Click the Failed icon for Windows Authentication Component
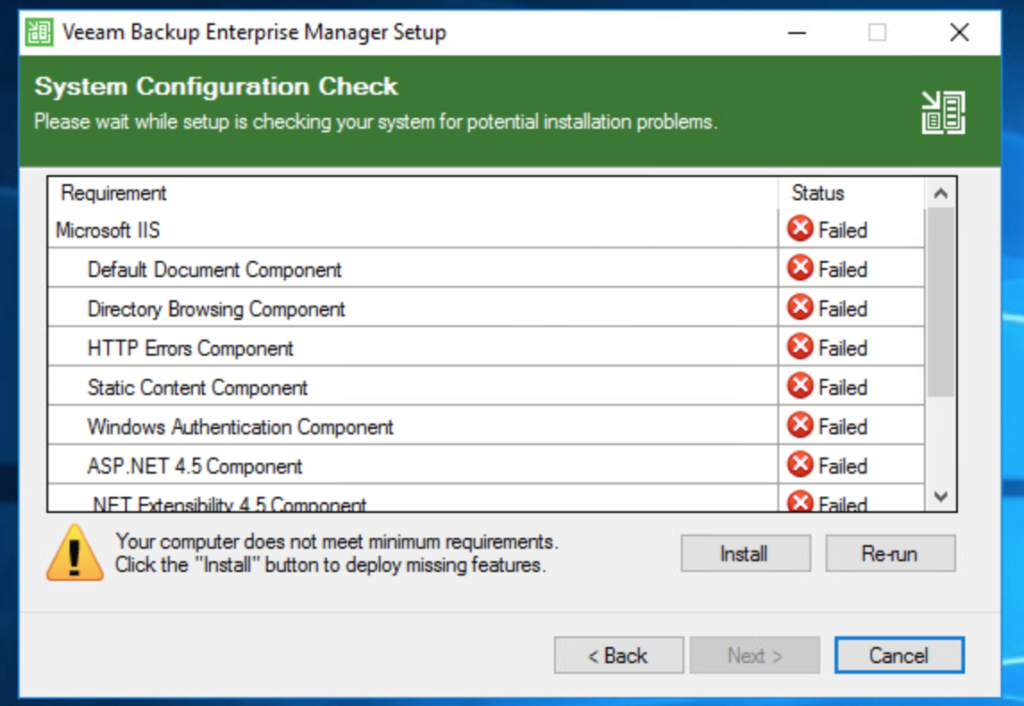 [x=800, y=426]
